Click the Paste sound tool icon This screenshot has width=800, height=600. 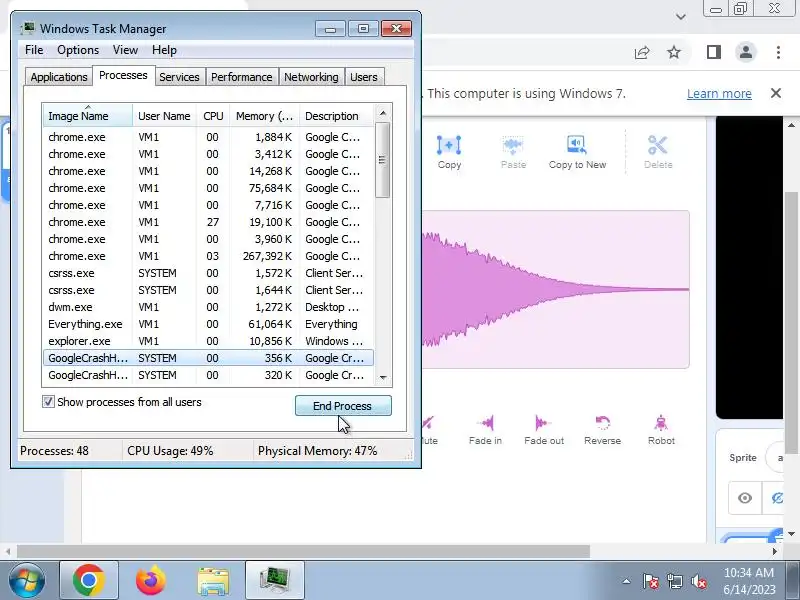513,145
